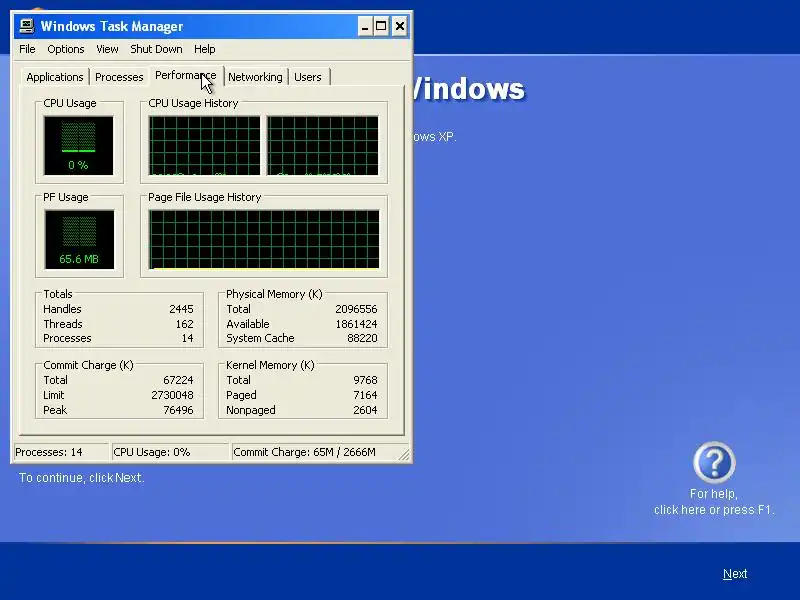Click the 'To continue, click Next.' text
800x600 pixels.
point(82,478)
